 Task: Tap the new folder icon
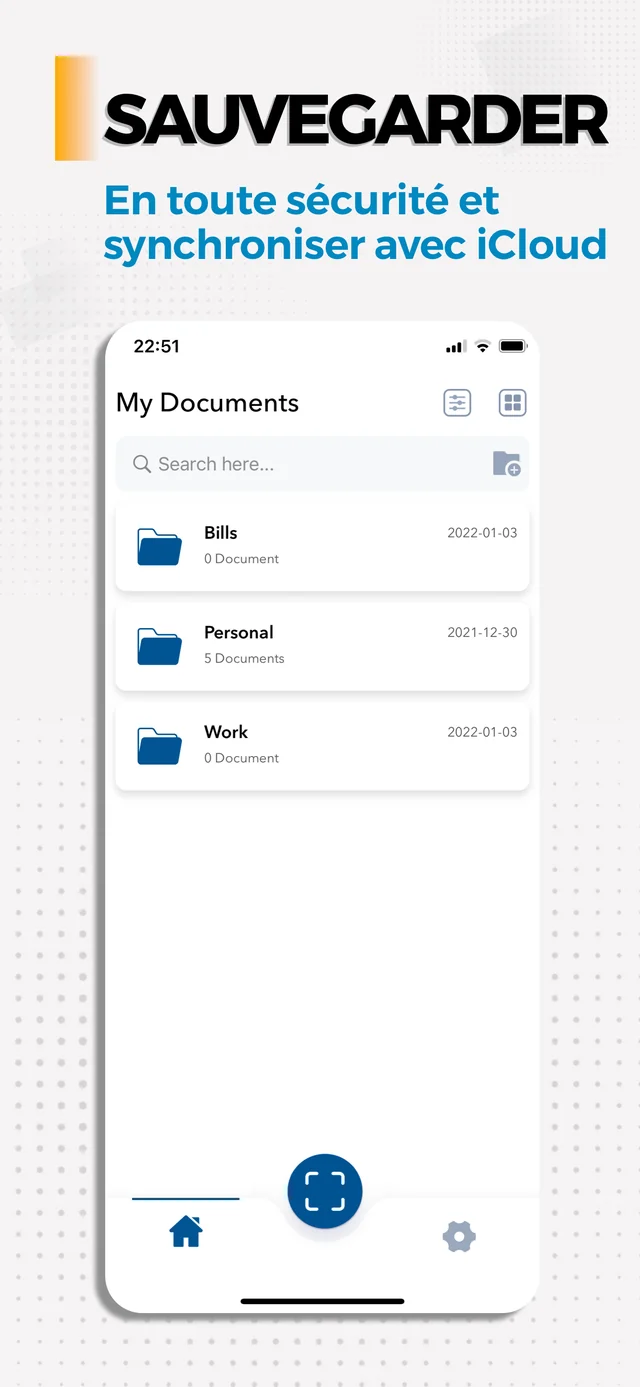[x=507, y=464]
